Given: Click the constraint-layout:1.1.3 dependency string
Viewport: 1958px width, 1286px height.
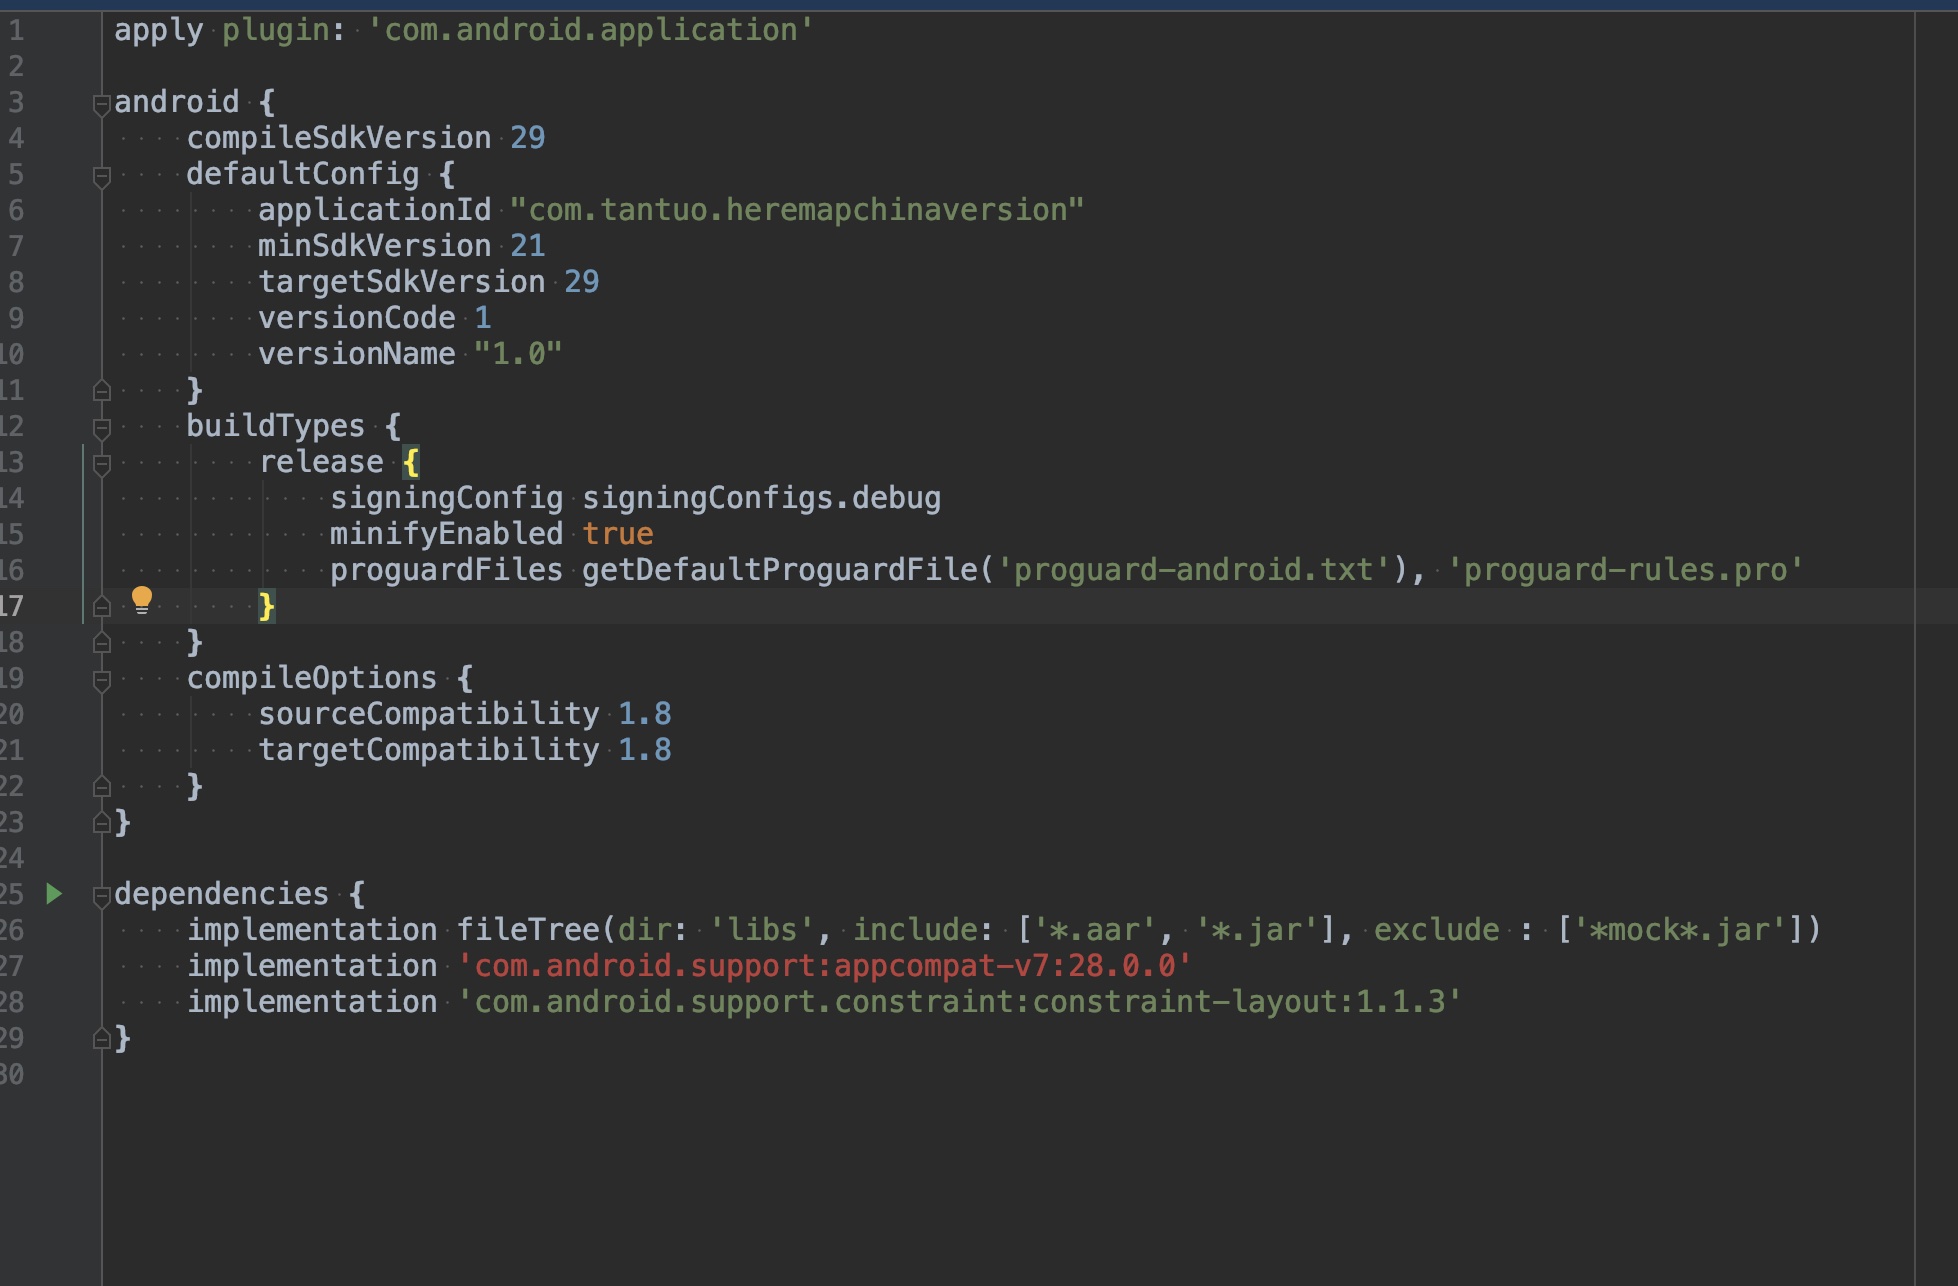Looking at the screenshot, I should (x=958, y=1002).
